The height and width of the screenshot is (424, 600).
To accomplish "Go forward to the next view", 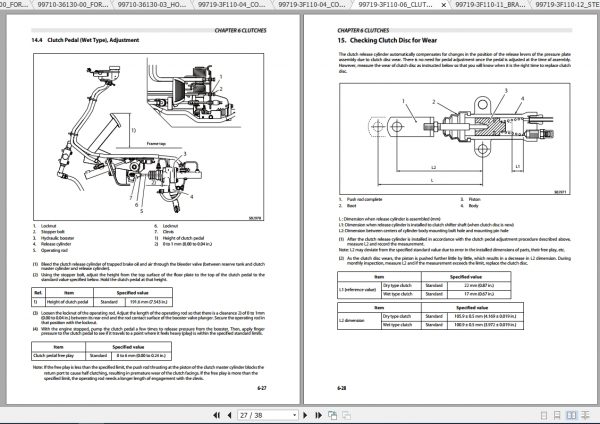I will [x=346, y=415].
